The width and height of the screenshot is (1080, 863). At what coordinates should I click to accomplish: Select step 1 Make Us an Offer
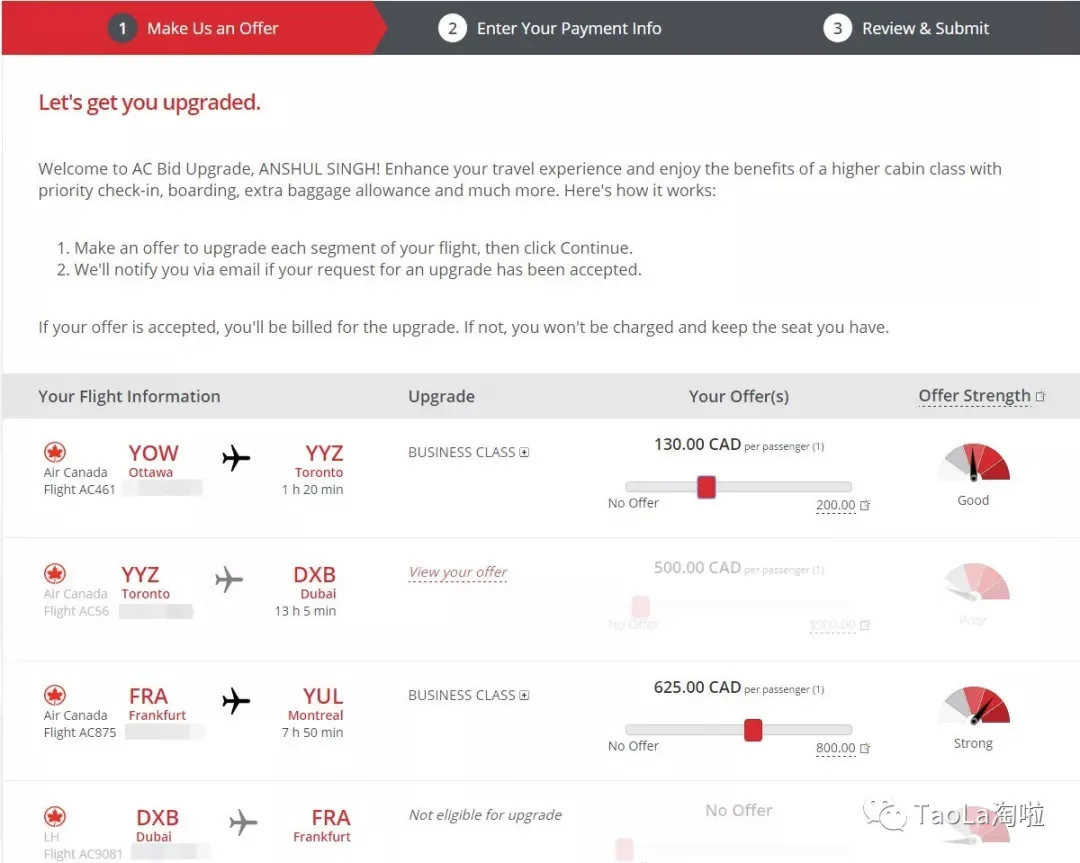(194, 28)
